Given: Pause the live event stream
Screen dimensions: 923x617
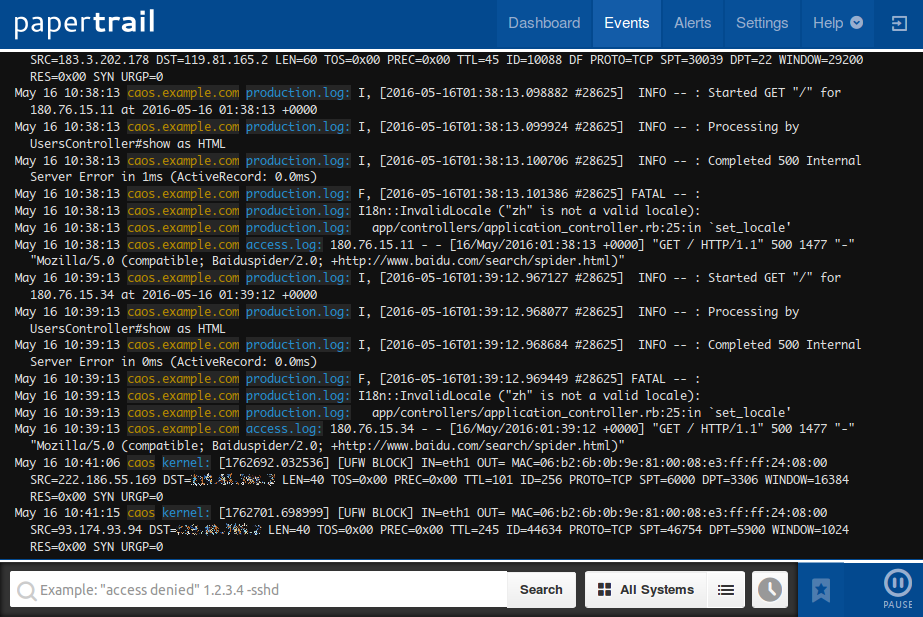Looking at the screenshot, I should (x=897, y=589).
